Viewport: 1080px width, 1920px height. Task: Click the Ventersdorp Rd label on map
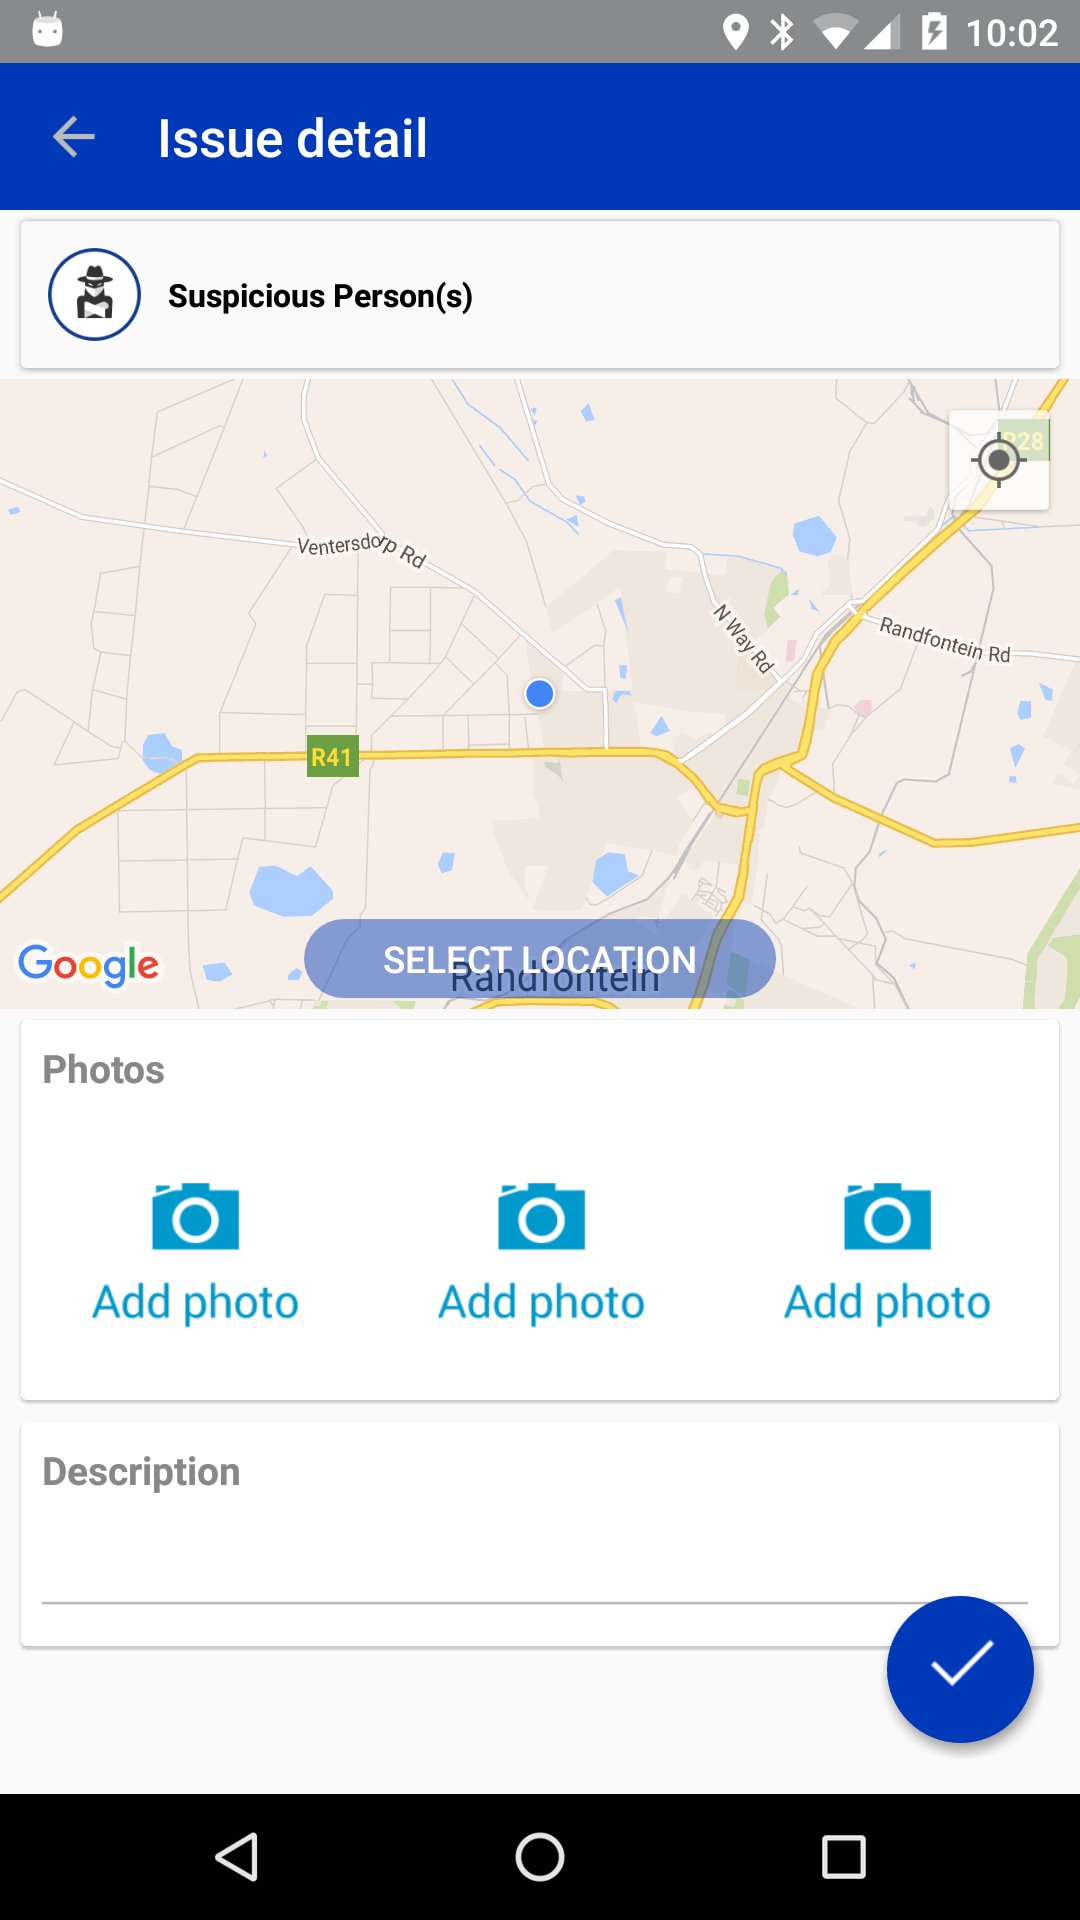coord(362,548)
